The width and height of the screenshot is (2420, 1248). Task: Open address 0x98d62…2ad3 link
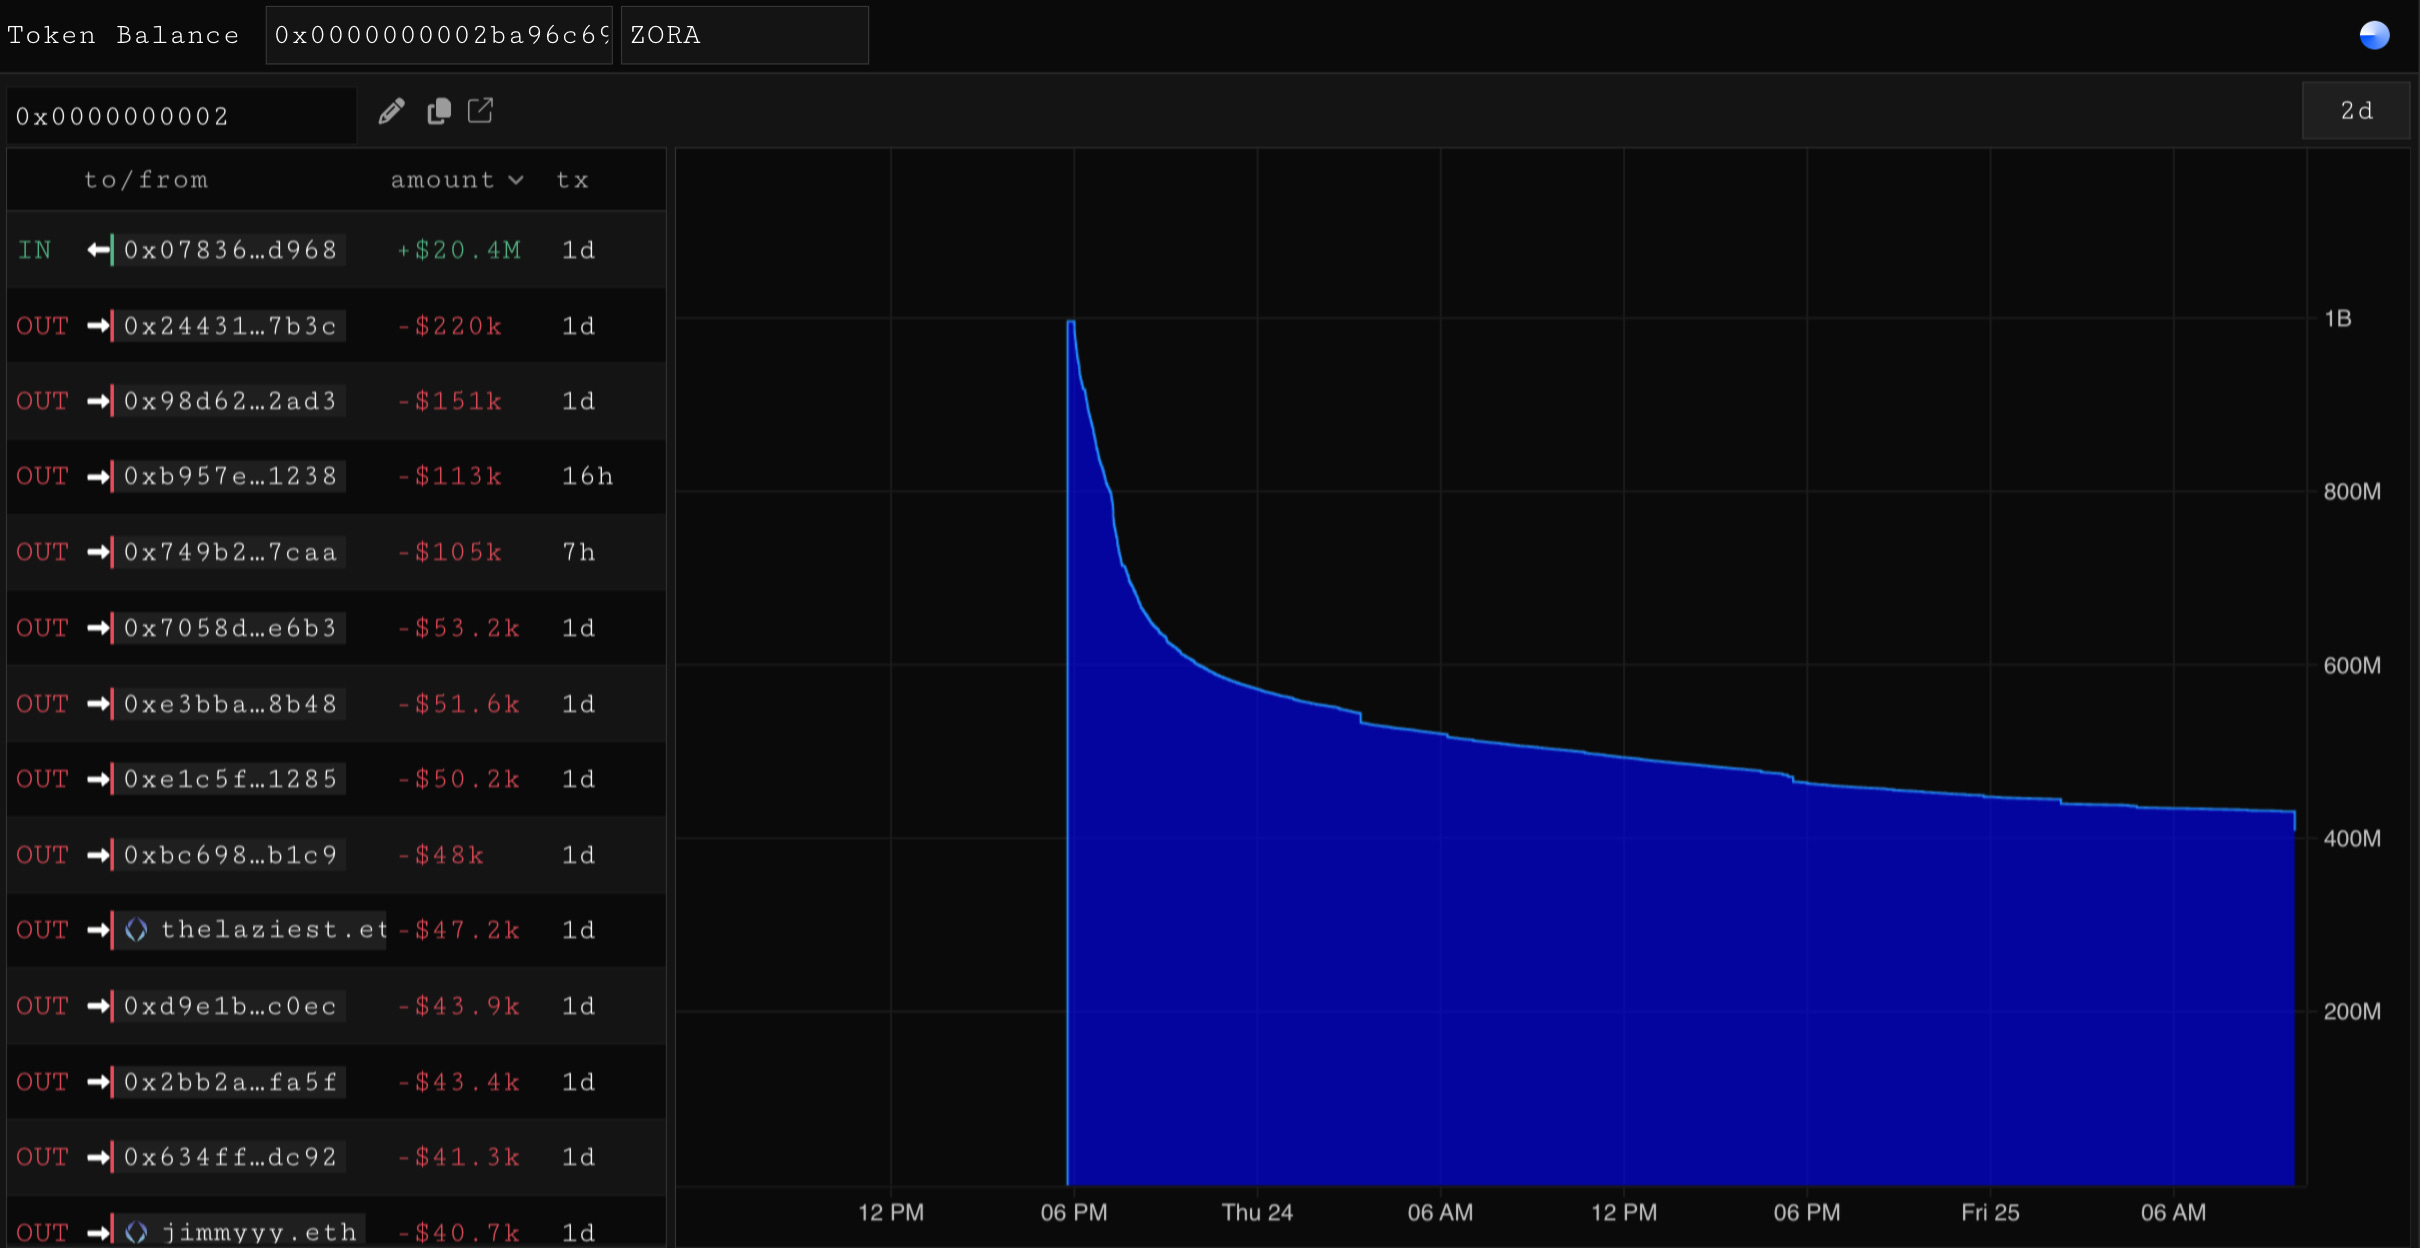click(x=230, y=401)
